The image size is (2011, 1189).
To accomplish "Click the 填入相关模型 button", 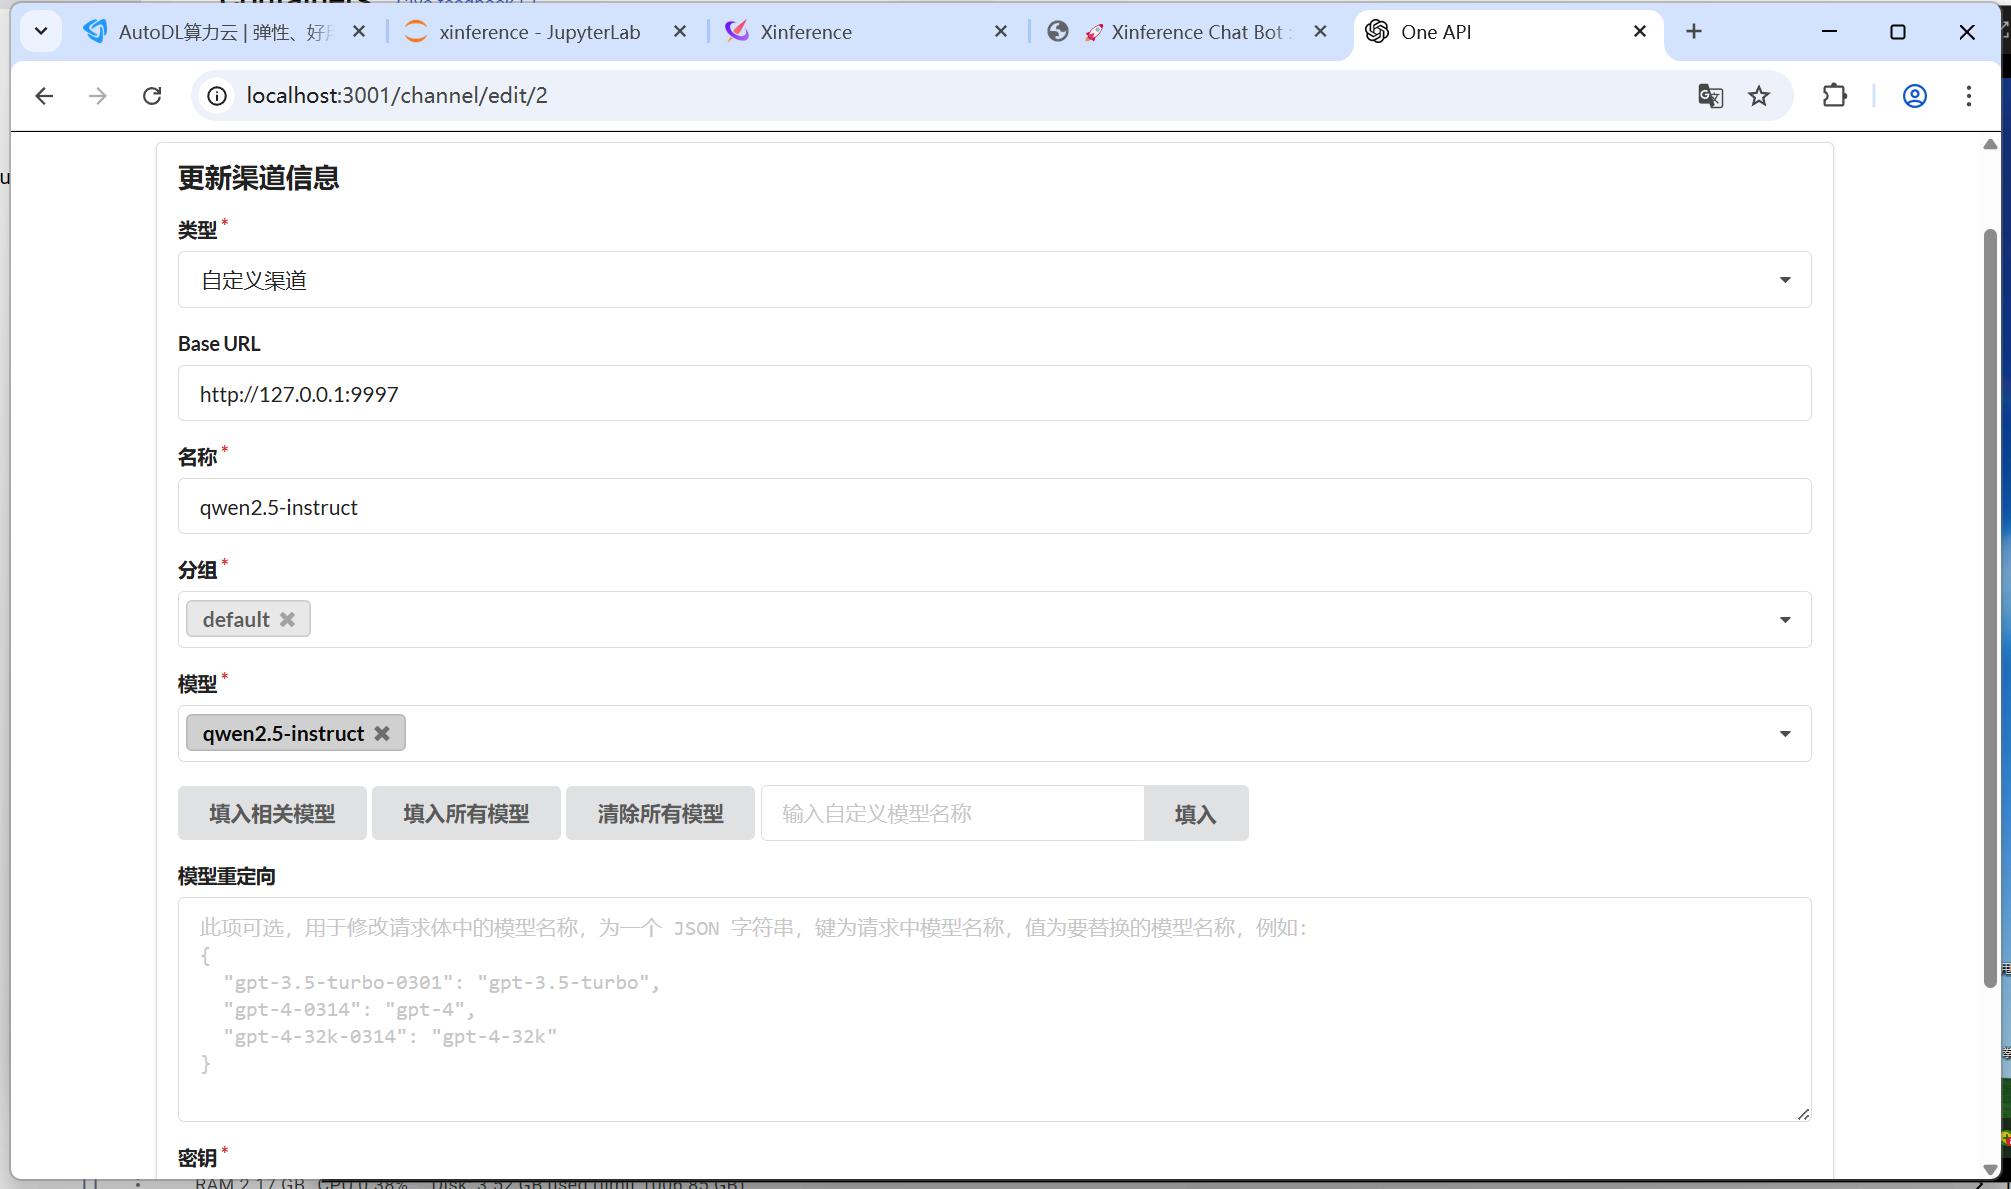I will (x=272, y=813).
